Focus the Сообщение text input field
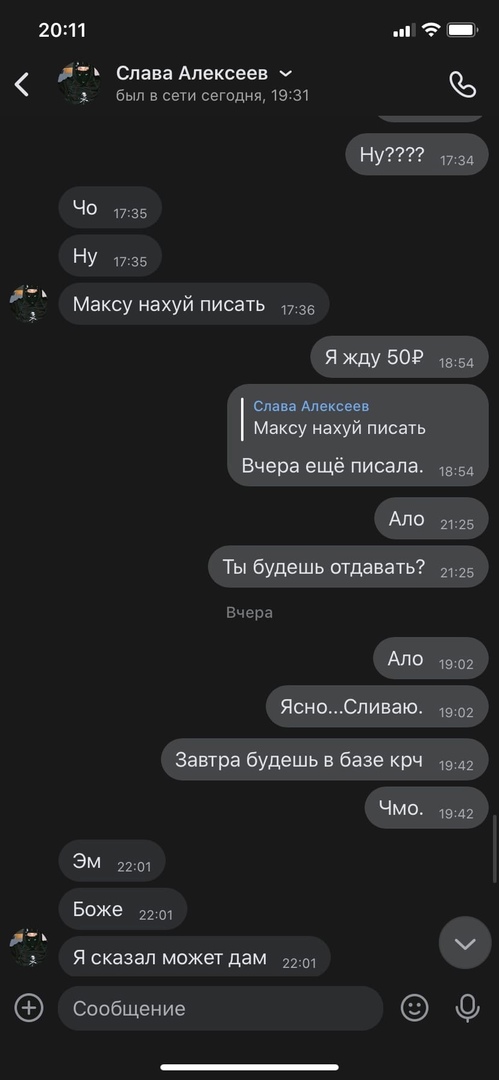 click(x=220, y=1008)
